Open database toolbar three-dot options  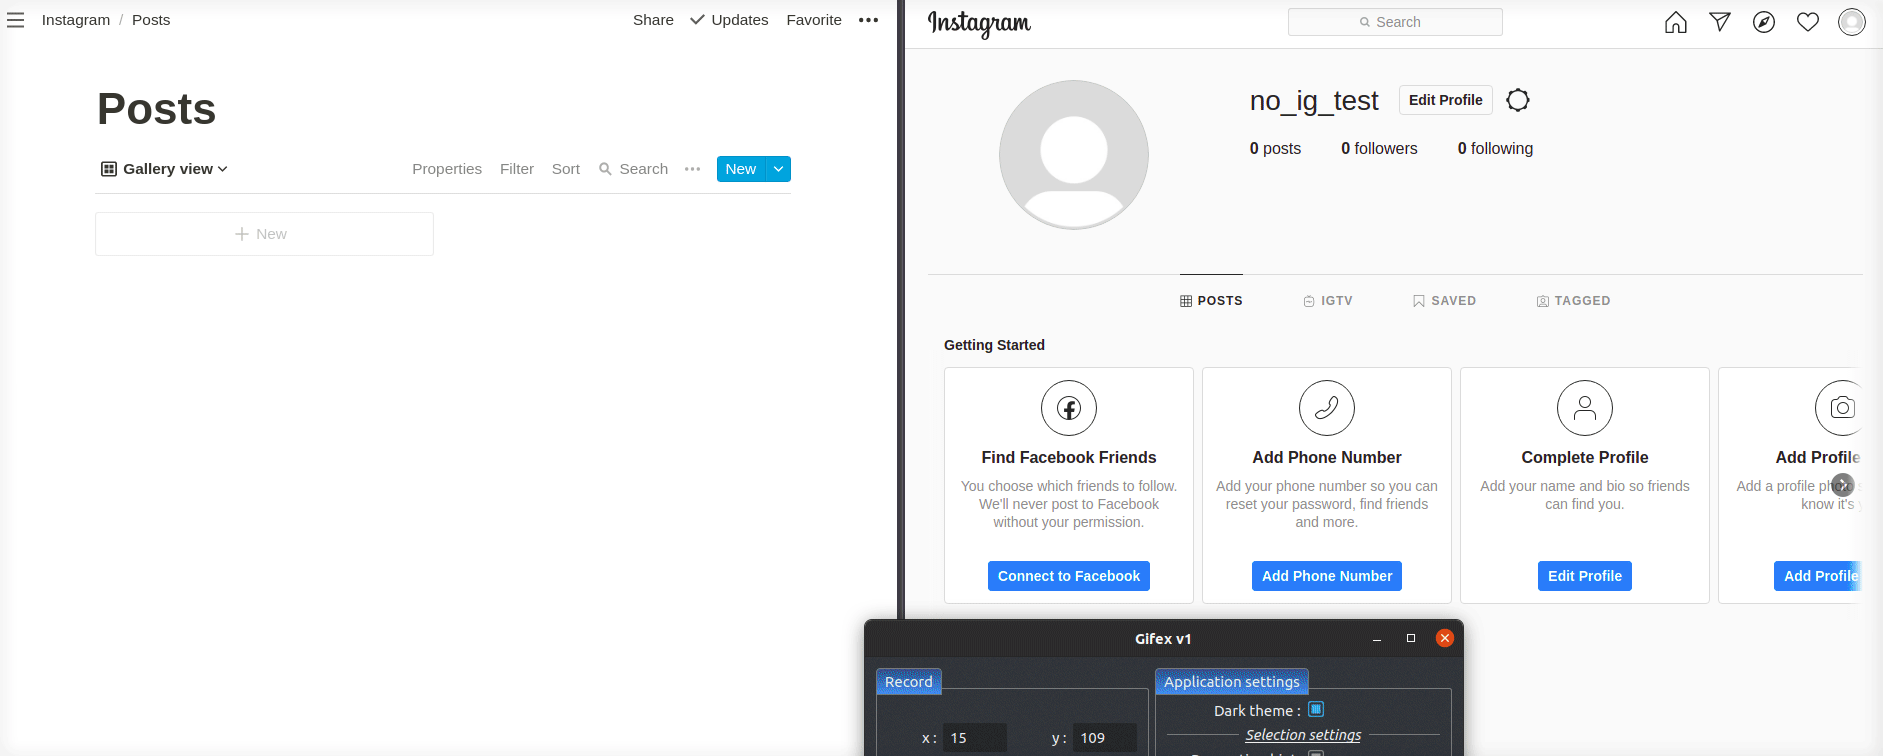[692, 169]
